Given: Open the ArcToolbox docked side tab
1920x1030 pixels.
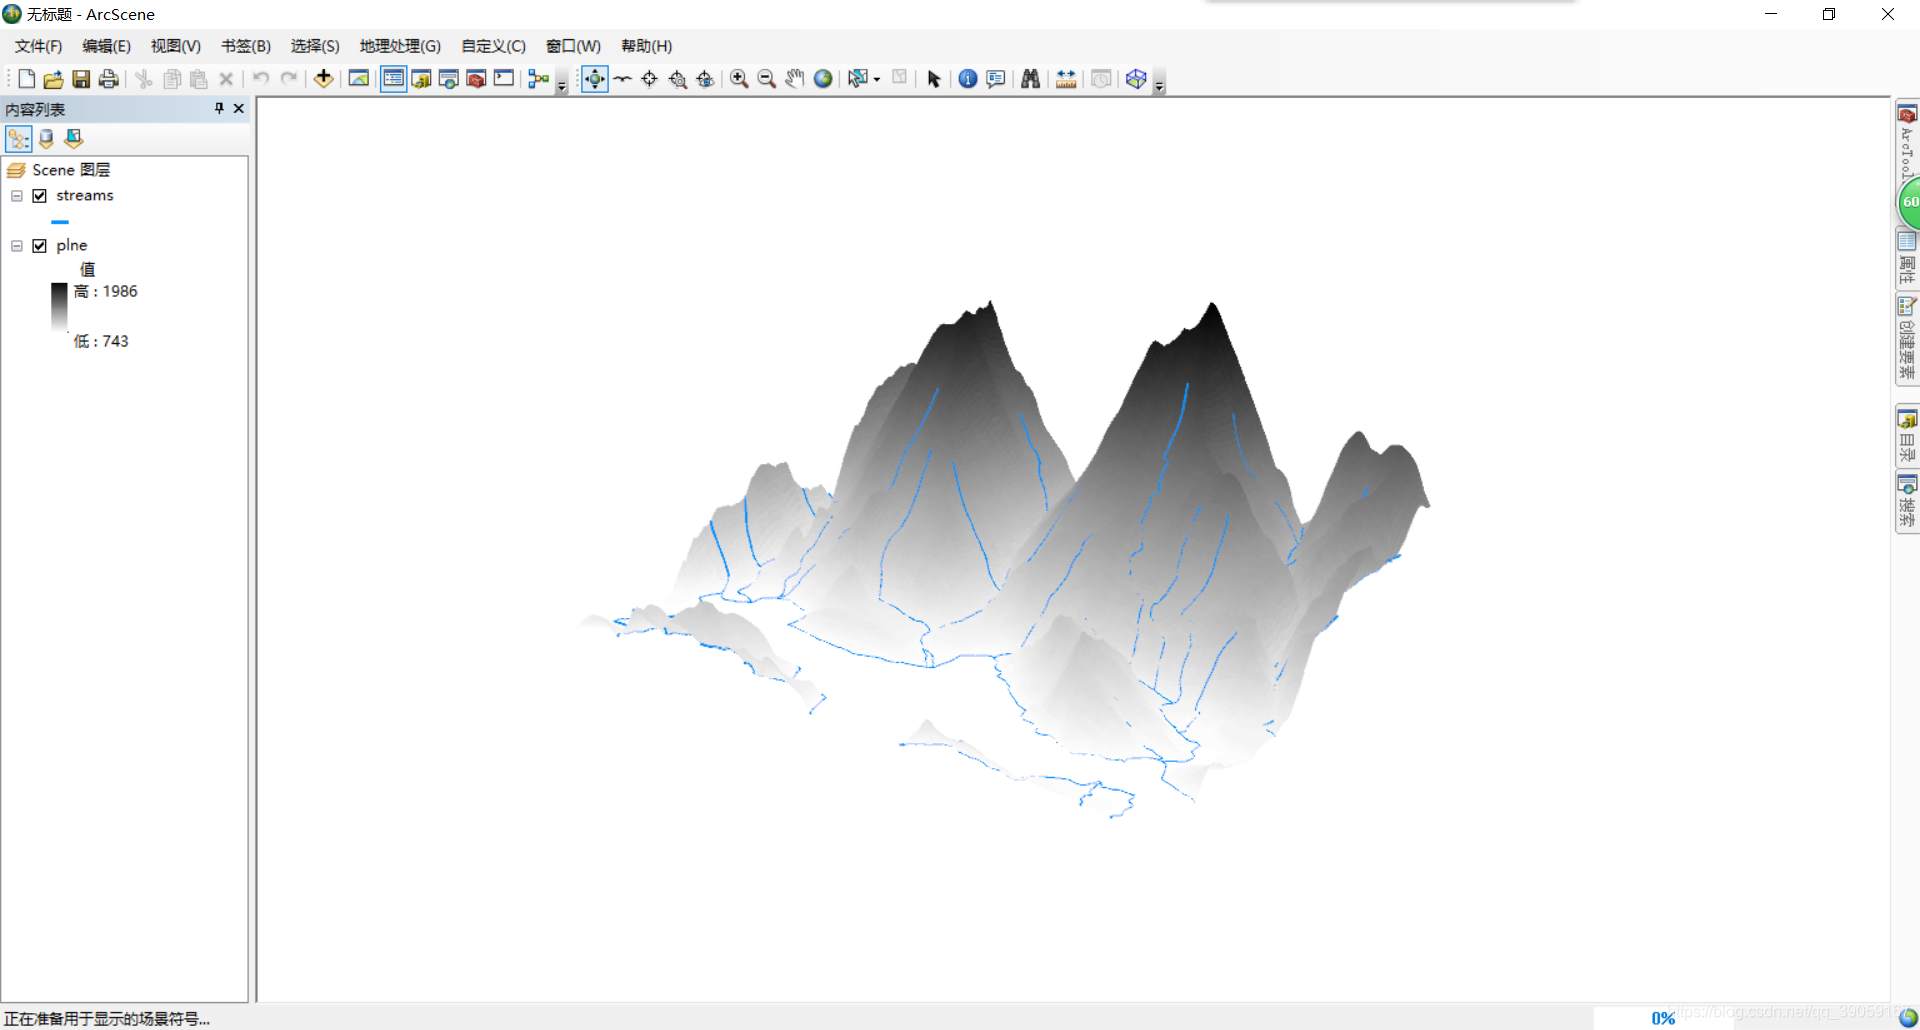Looking at the screenshot, I should [x=1907, y=140].
